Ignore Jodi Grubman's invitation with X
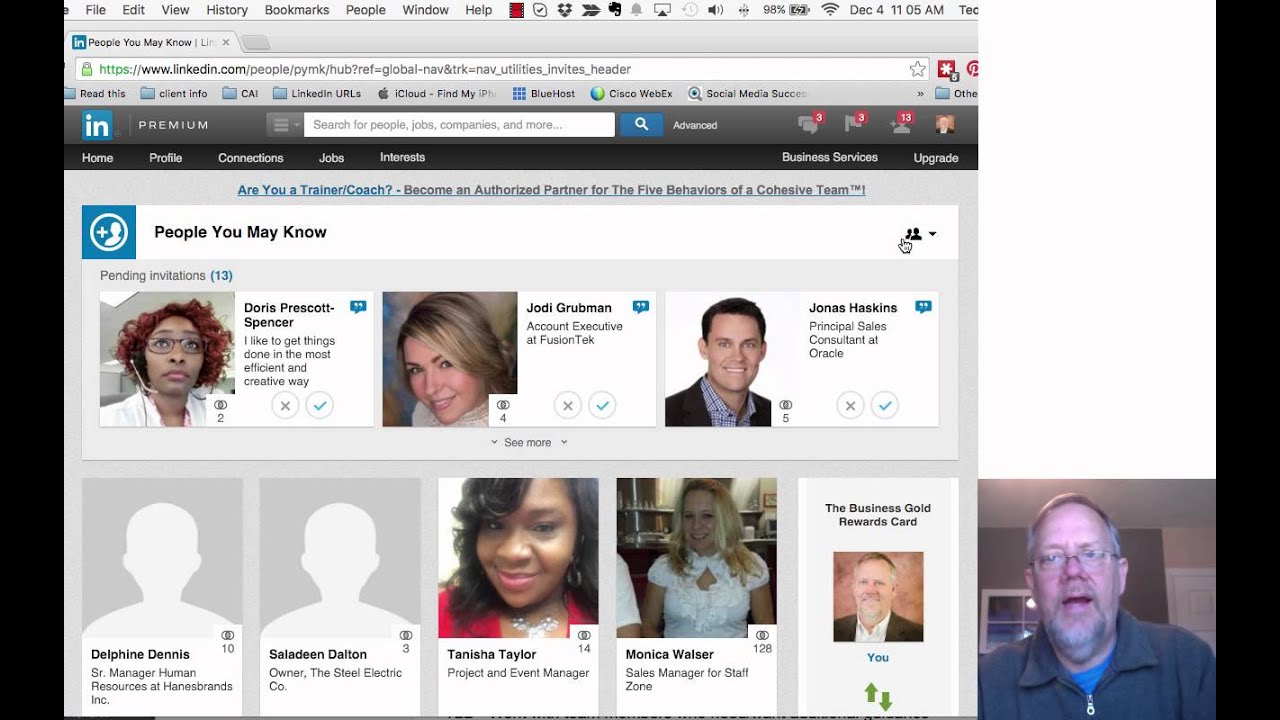The height and width of the screenshot is (720, 1280). point(568,405)
